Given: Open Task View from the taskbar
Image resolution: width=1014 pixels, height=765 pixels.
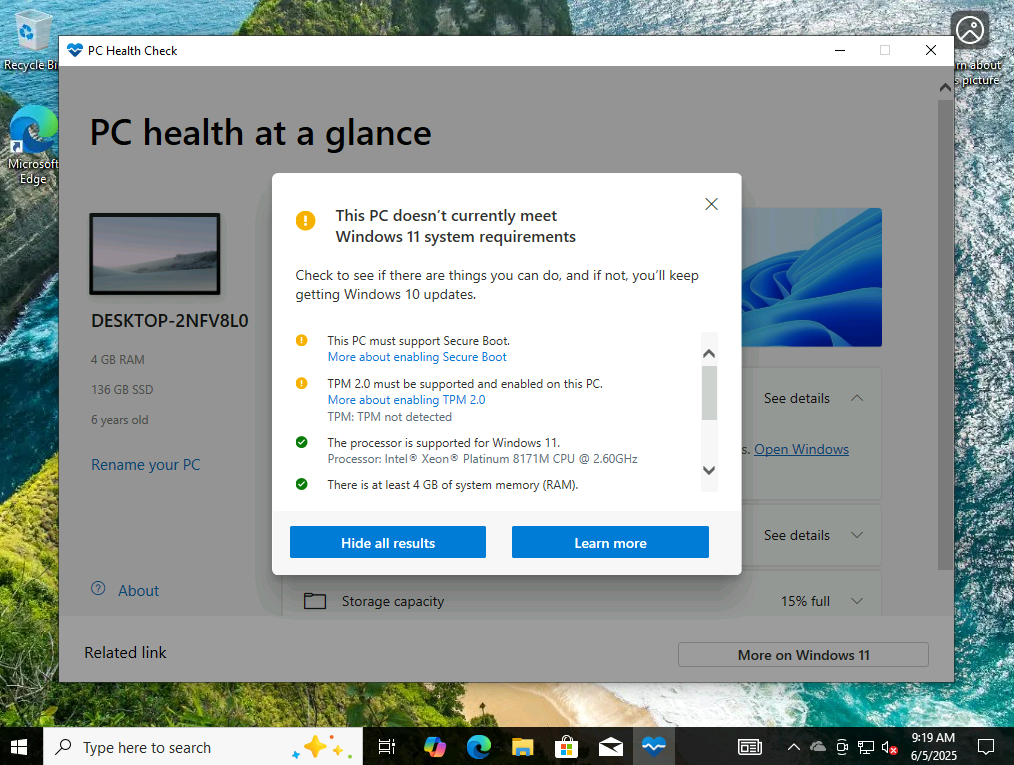Looking at the screenshot, I should (x=387, y=747).
